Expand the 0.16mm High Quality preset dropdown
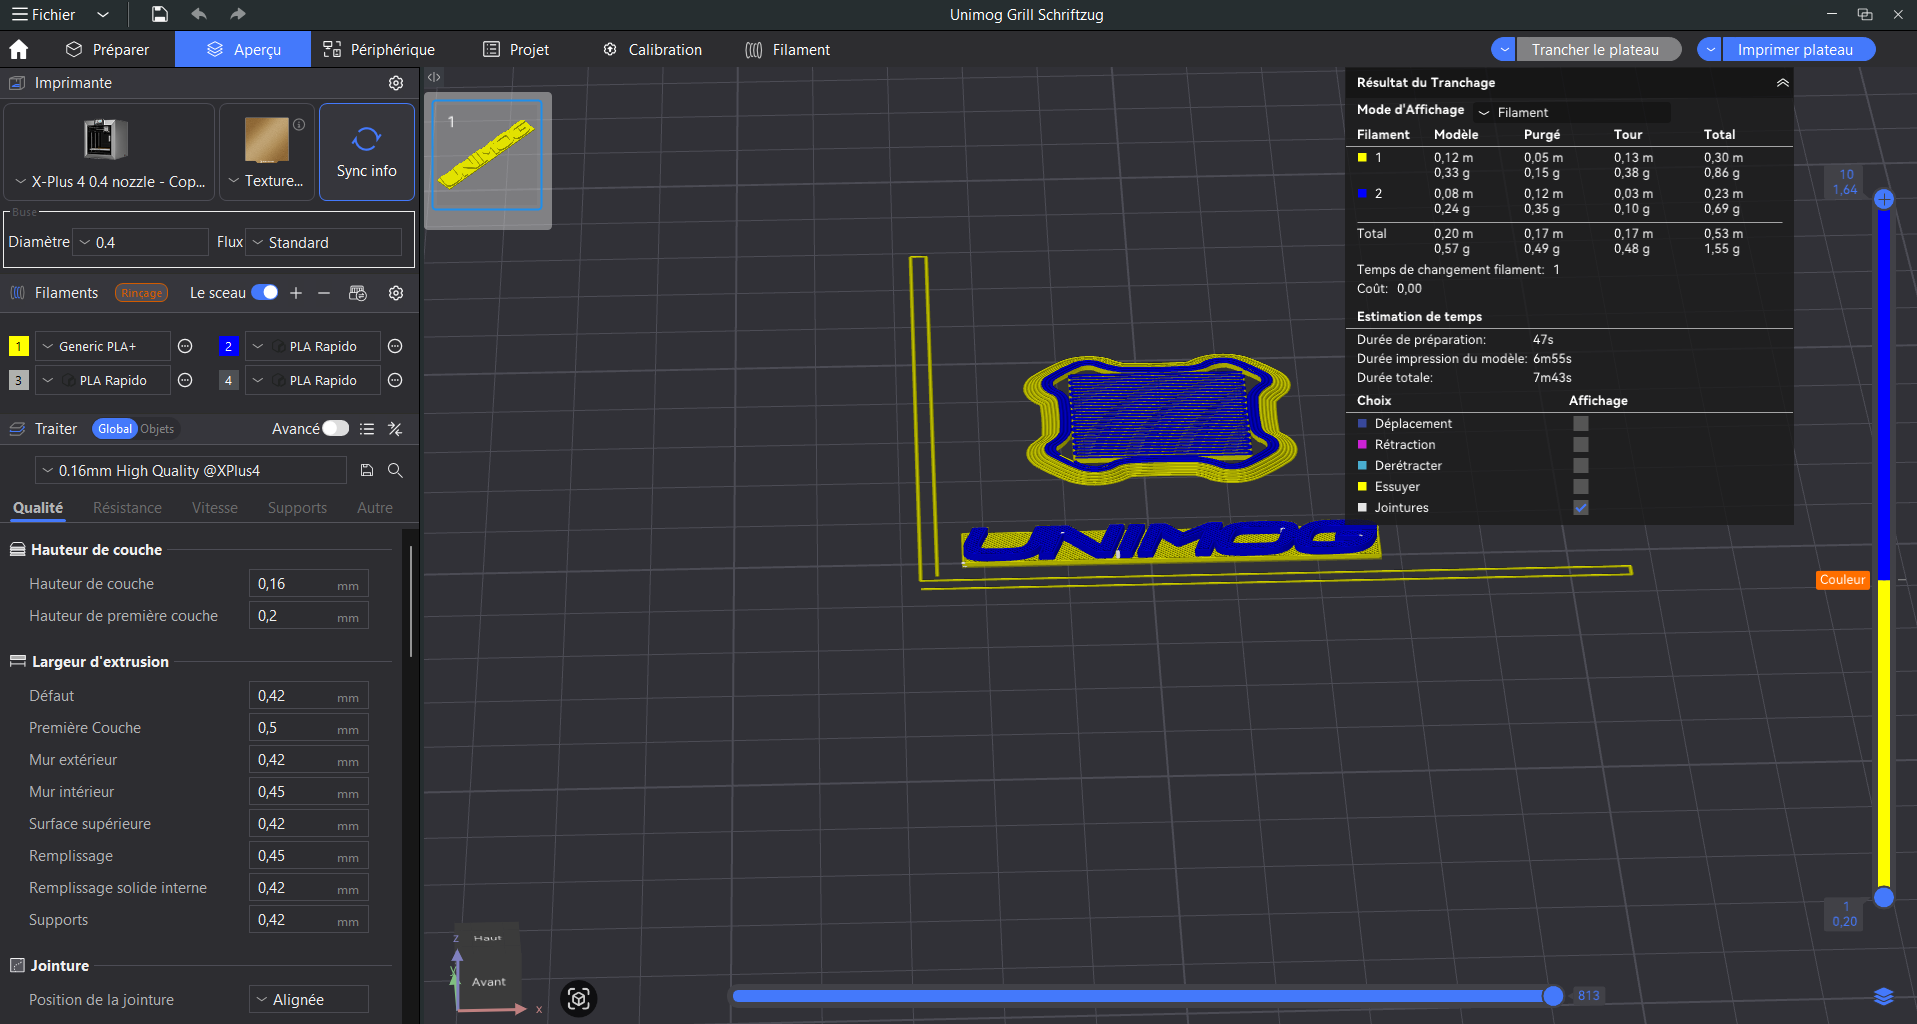This screenshot has height=1024, width=1917. pos(190,471)
